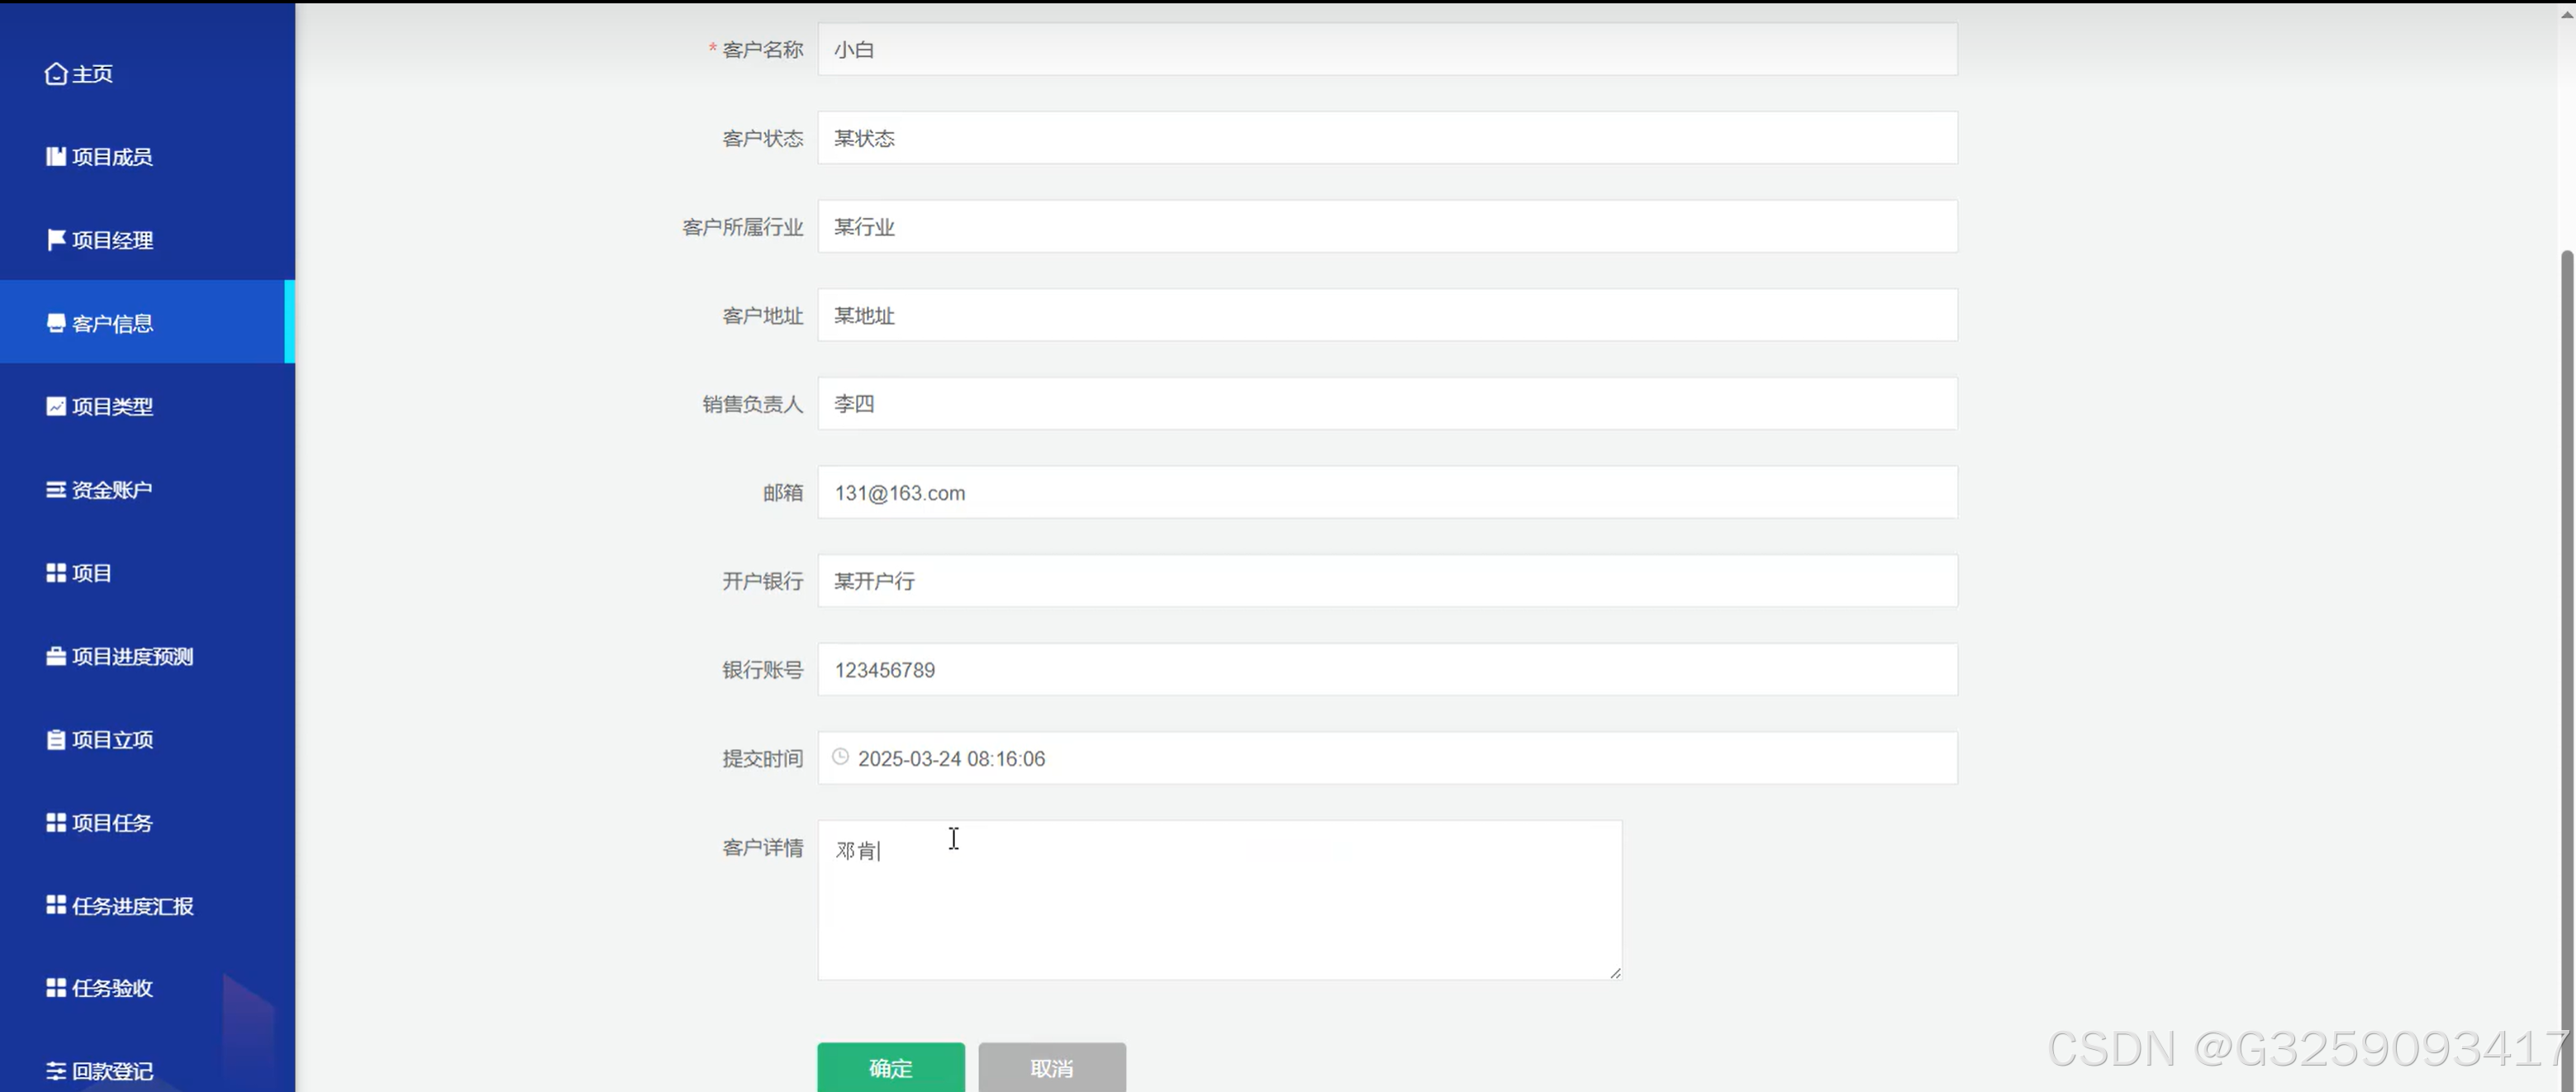Click the 客户所属行业 field label
Image resolution: width=2576 pixels, height=1092 pixels.
pos(743,227)
